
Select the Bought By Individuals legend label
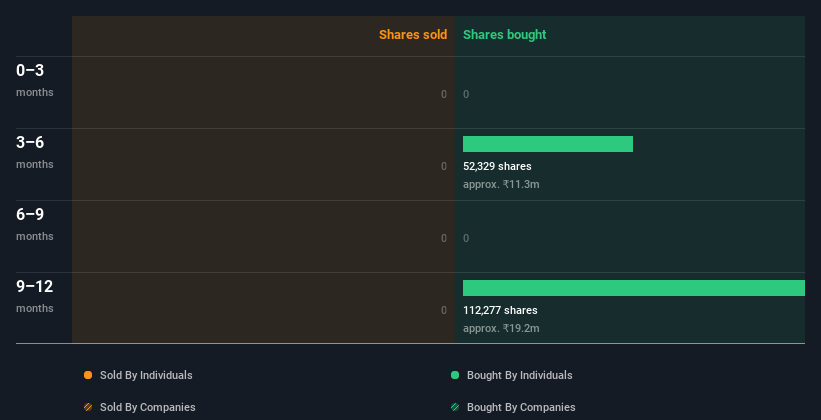point(519,375)
